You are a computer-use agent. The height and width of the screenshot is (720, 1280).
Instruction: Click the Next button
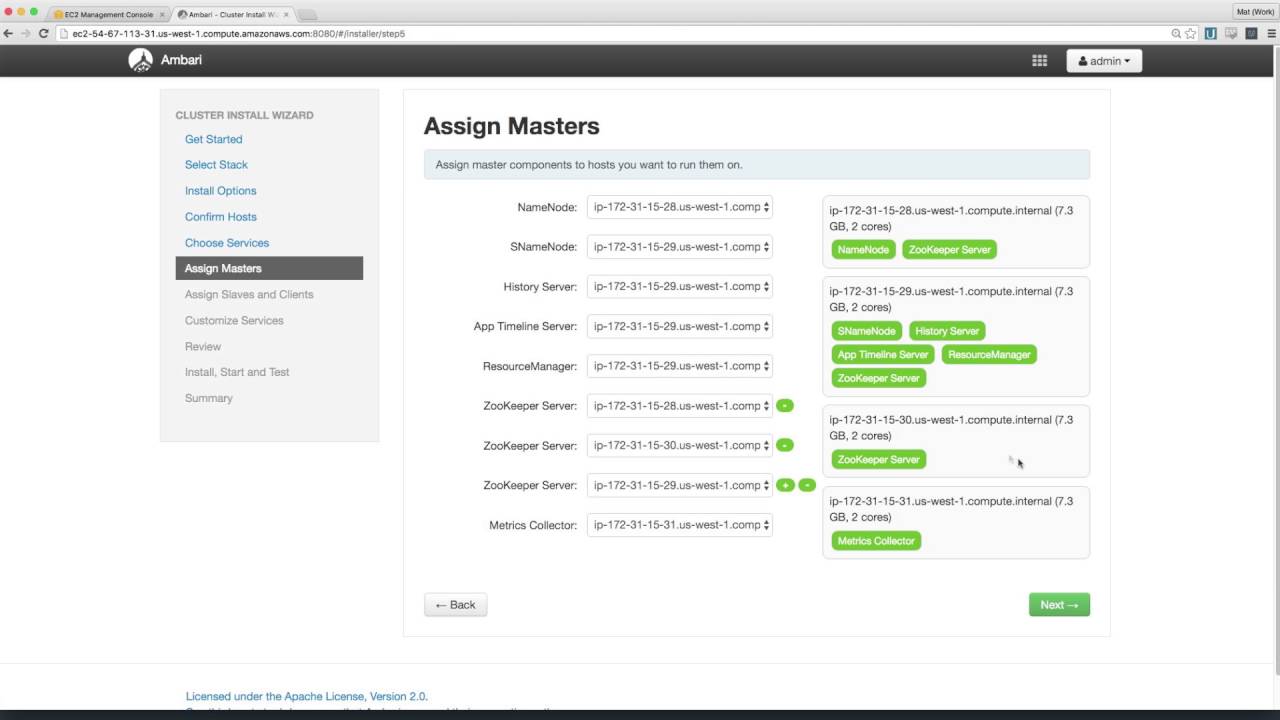(x=1059, y=605)
